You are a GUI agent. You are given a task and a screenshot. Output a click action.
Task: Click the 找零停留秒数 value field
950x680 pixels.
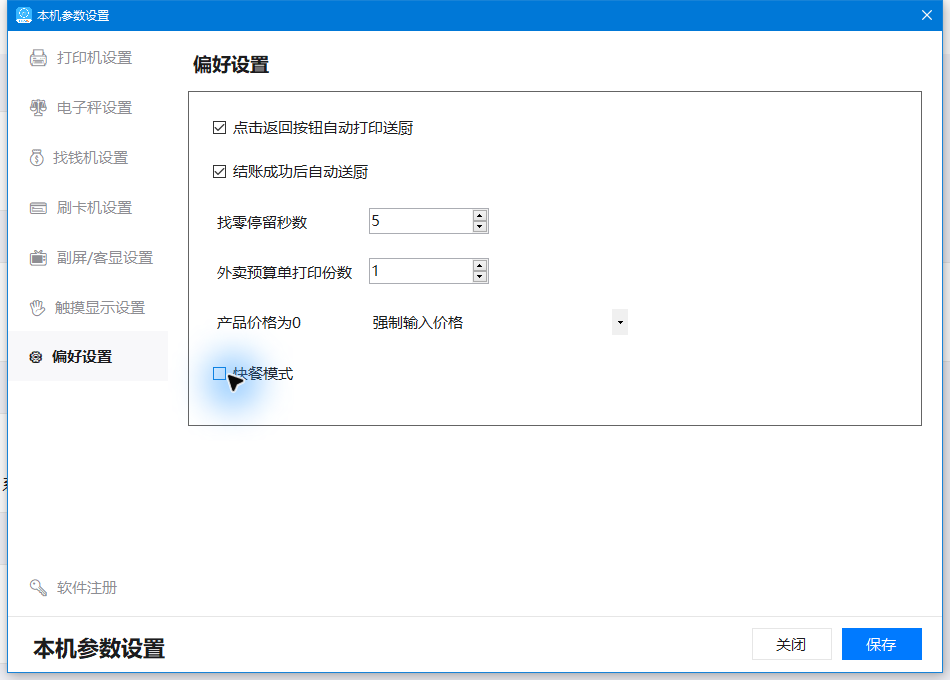(421, 221)
